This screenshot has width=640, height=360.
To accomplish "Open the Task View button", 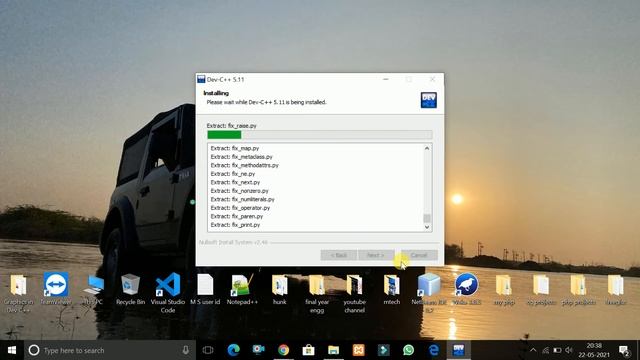I will tap(208, 350).
